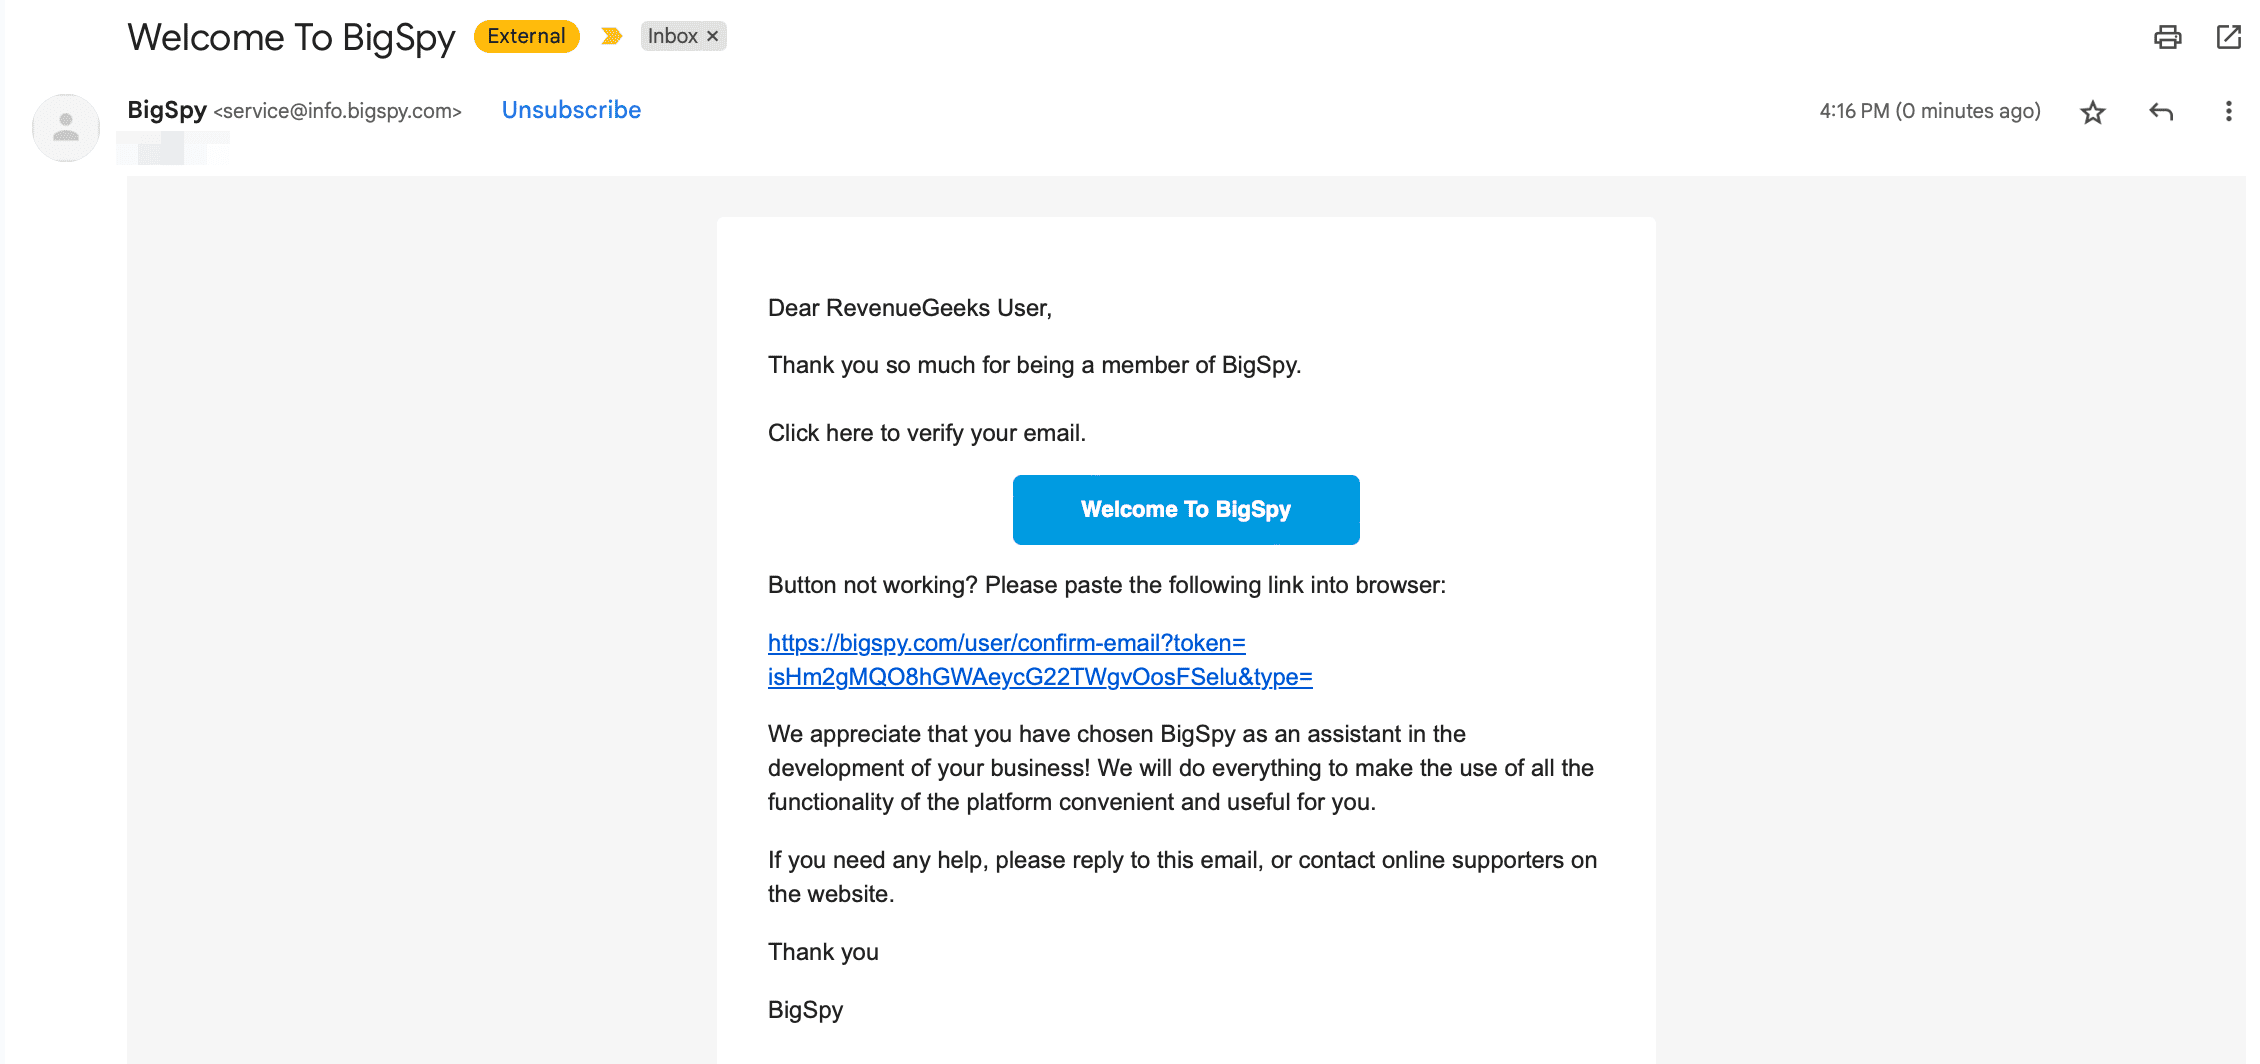
Task: Click the Dear RevenueGeeks User greeting
Action: click(909, 308)
